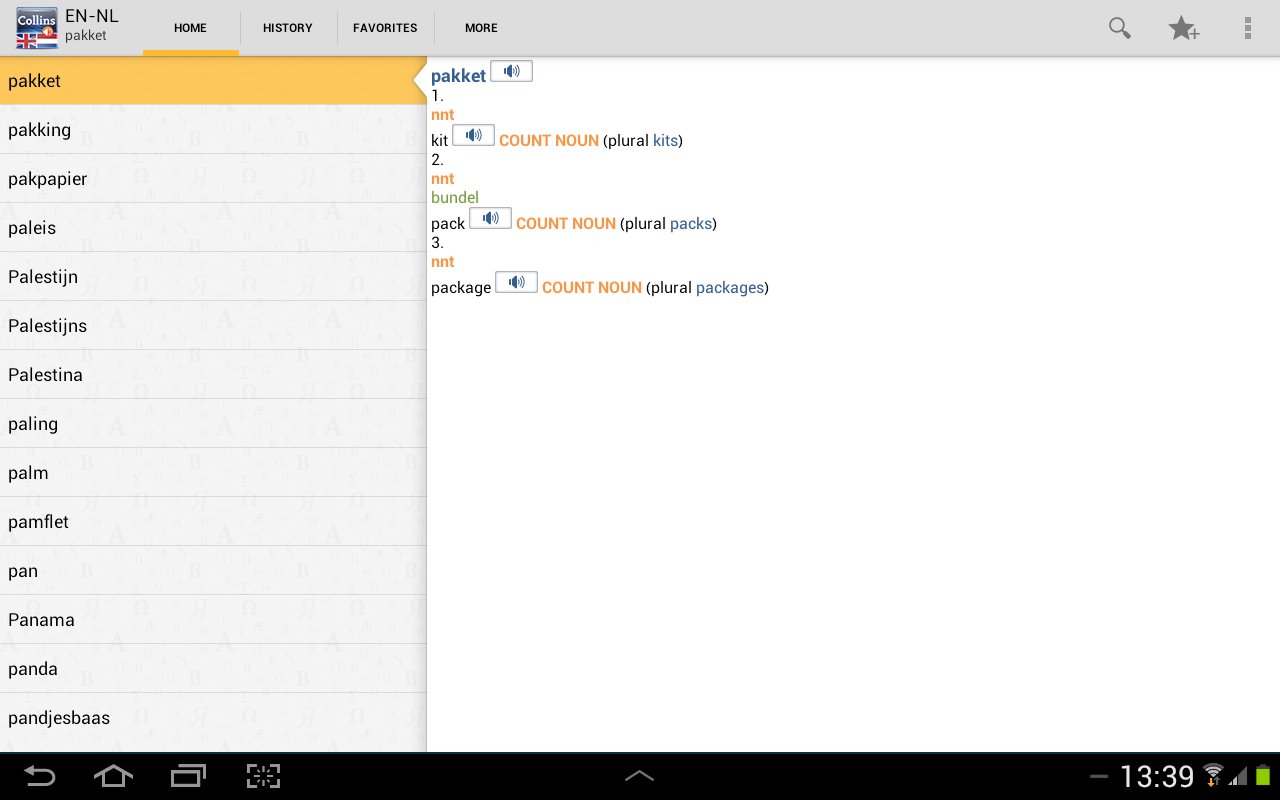Select pandjesbaas in the word list

tap(213, 718)
